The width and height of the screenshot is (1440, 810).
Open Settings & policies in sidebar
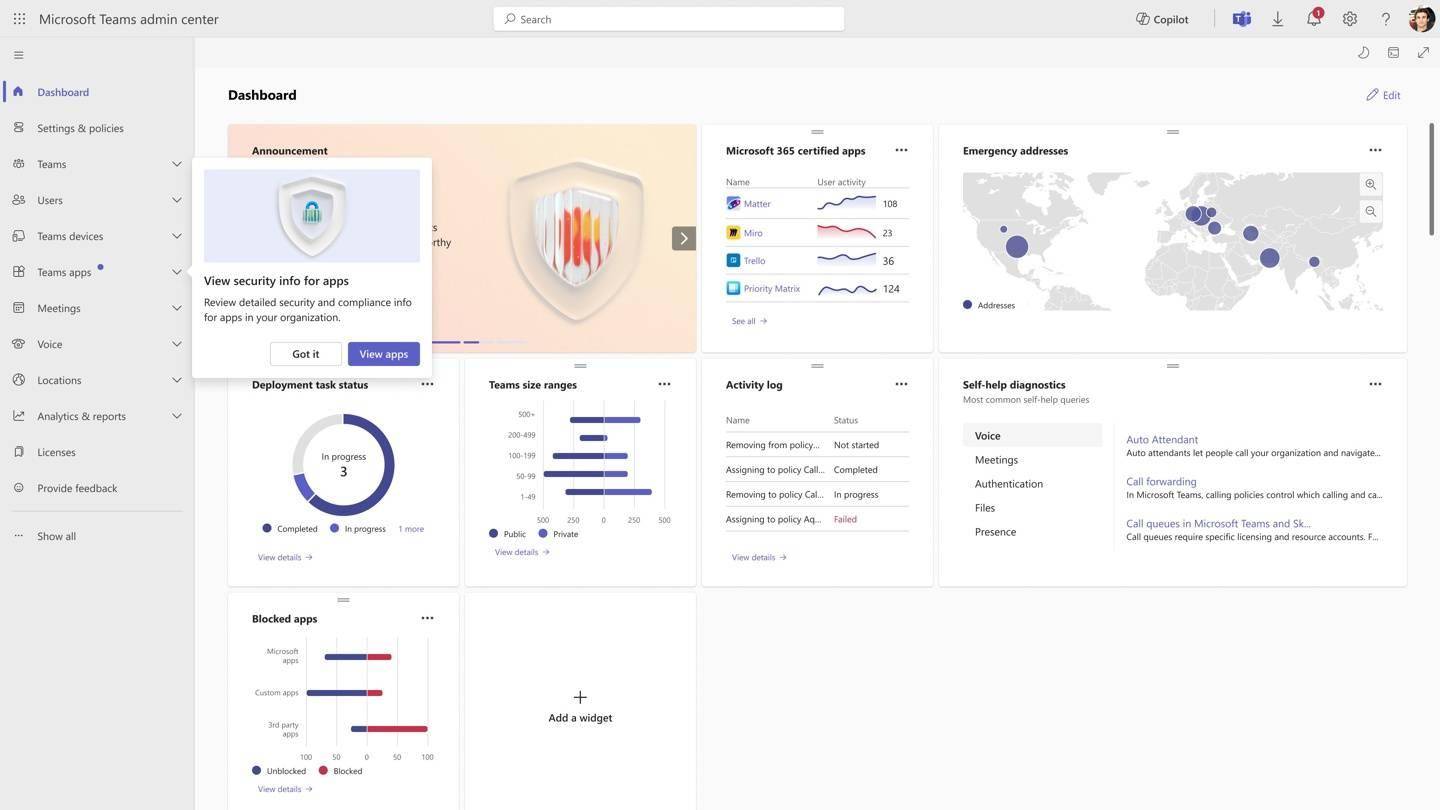coord(97,128)
